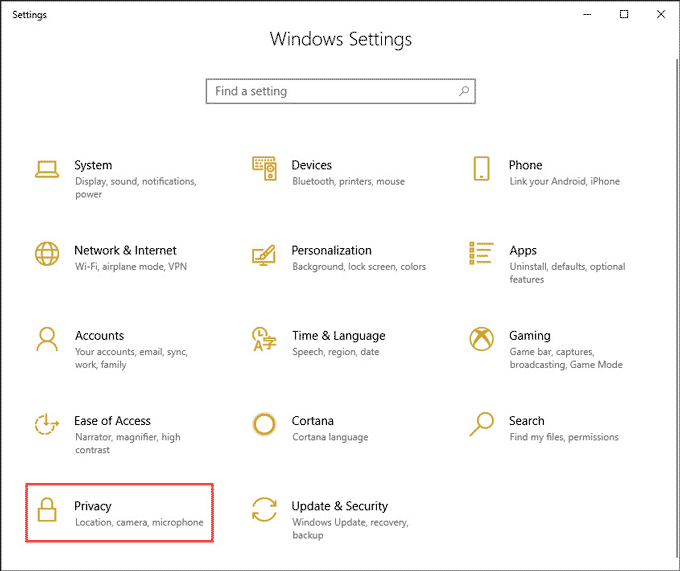The image size is (680, 571).
Task: Maximize the Settings window
Action: 624,14
